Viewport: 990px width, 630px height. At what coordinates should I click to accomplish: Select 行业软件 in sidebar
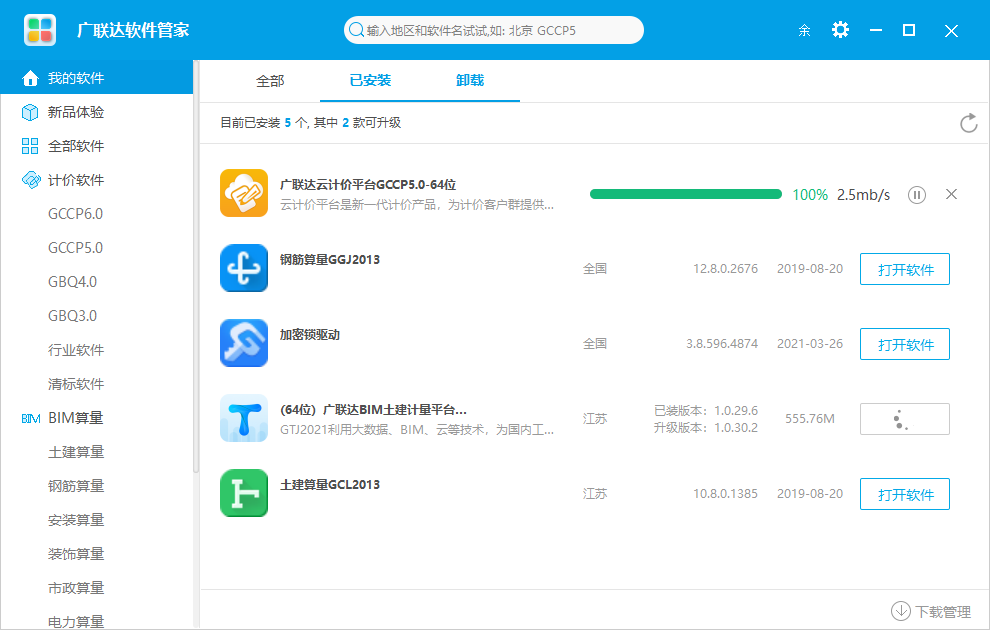pos(76,350)
